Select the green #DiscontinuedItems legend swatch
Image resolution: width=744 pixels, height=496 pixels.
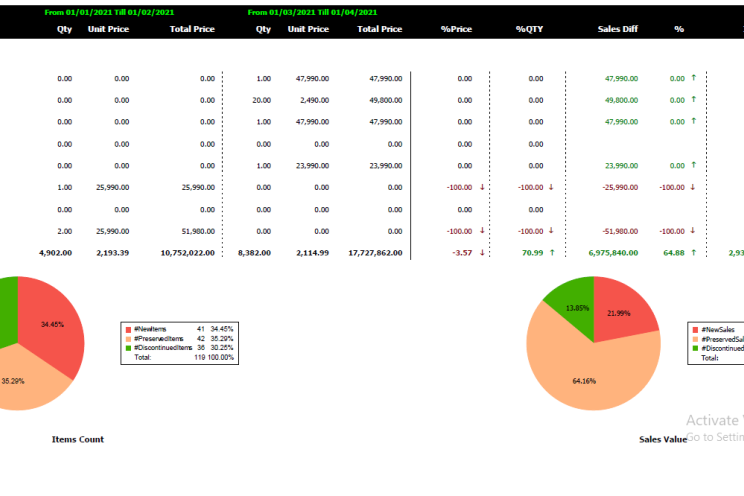click(128, 348)
